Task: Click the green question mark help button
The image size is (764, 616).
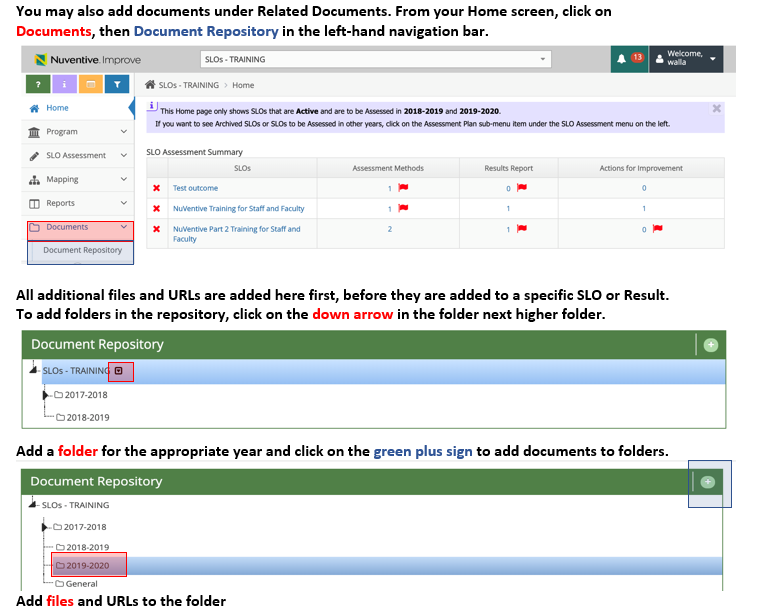Action: click(x=38, y=85)
